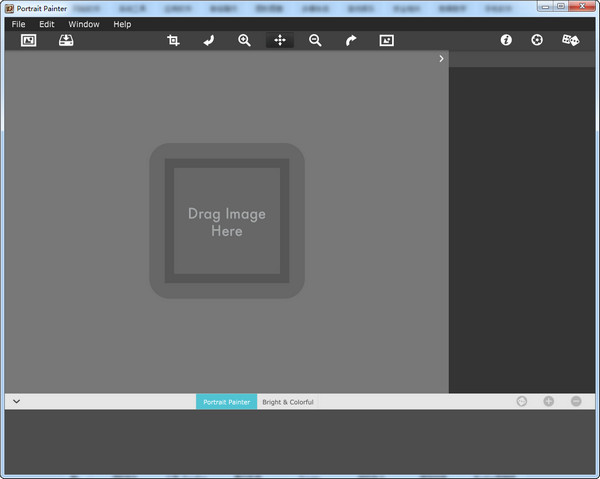Click the Fit Image to Window icon
This screenshot has width=600, height=479.
coord(386,40)
